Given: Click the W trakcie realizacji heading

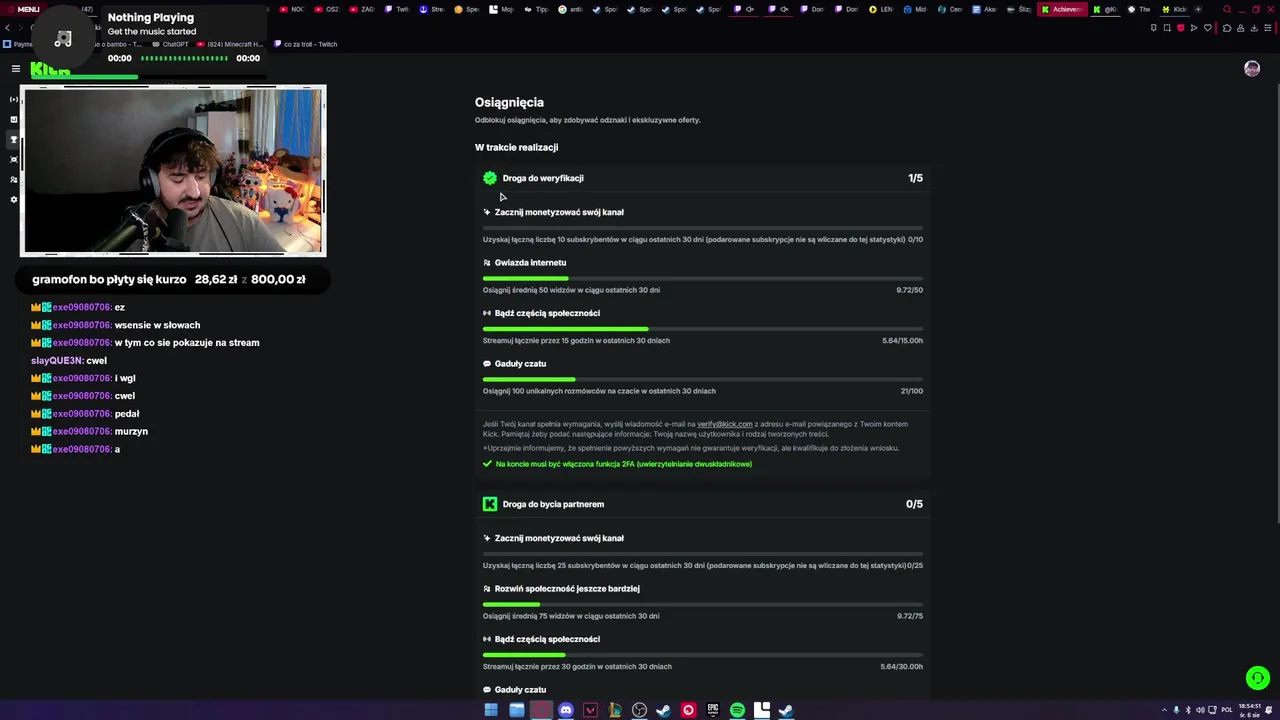Looking at the screenshot, I should [x=516, y=147].
